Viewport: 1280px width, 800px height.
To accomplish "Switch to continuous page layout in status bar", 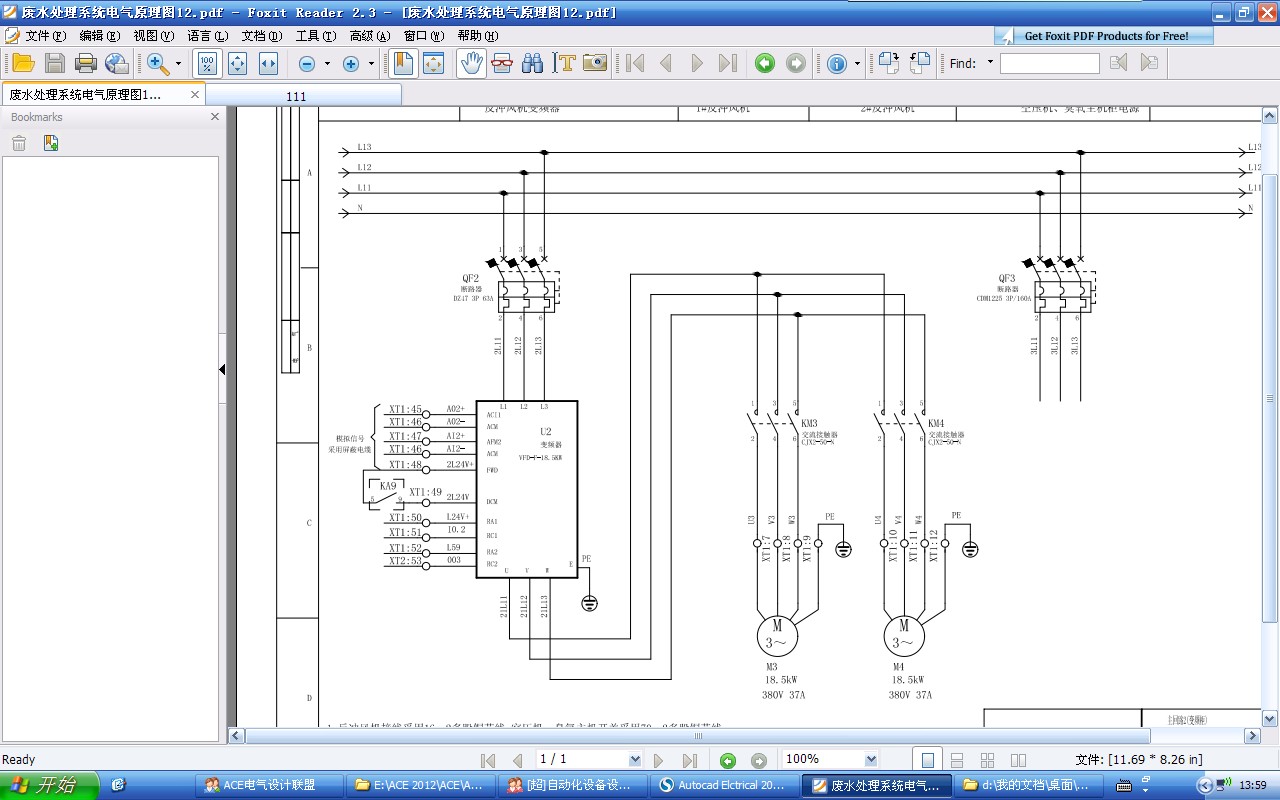I will 957,760.
